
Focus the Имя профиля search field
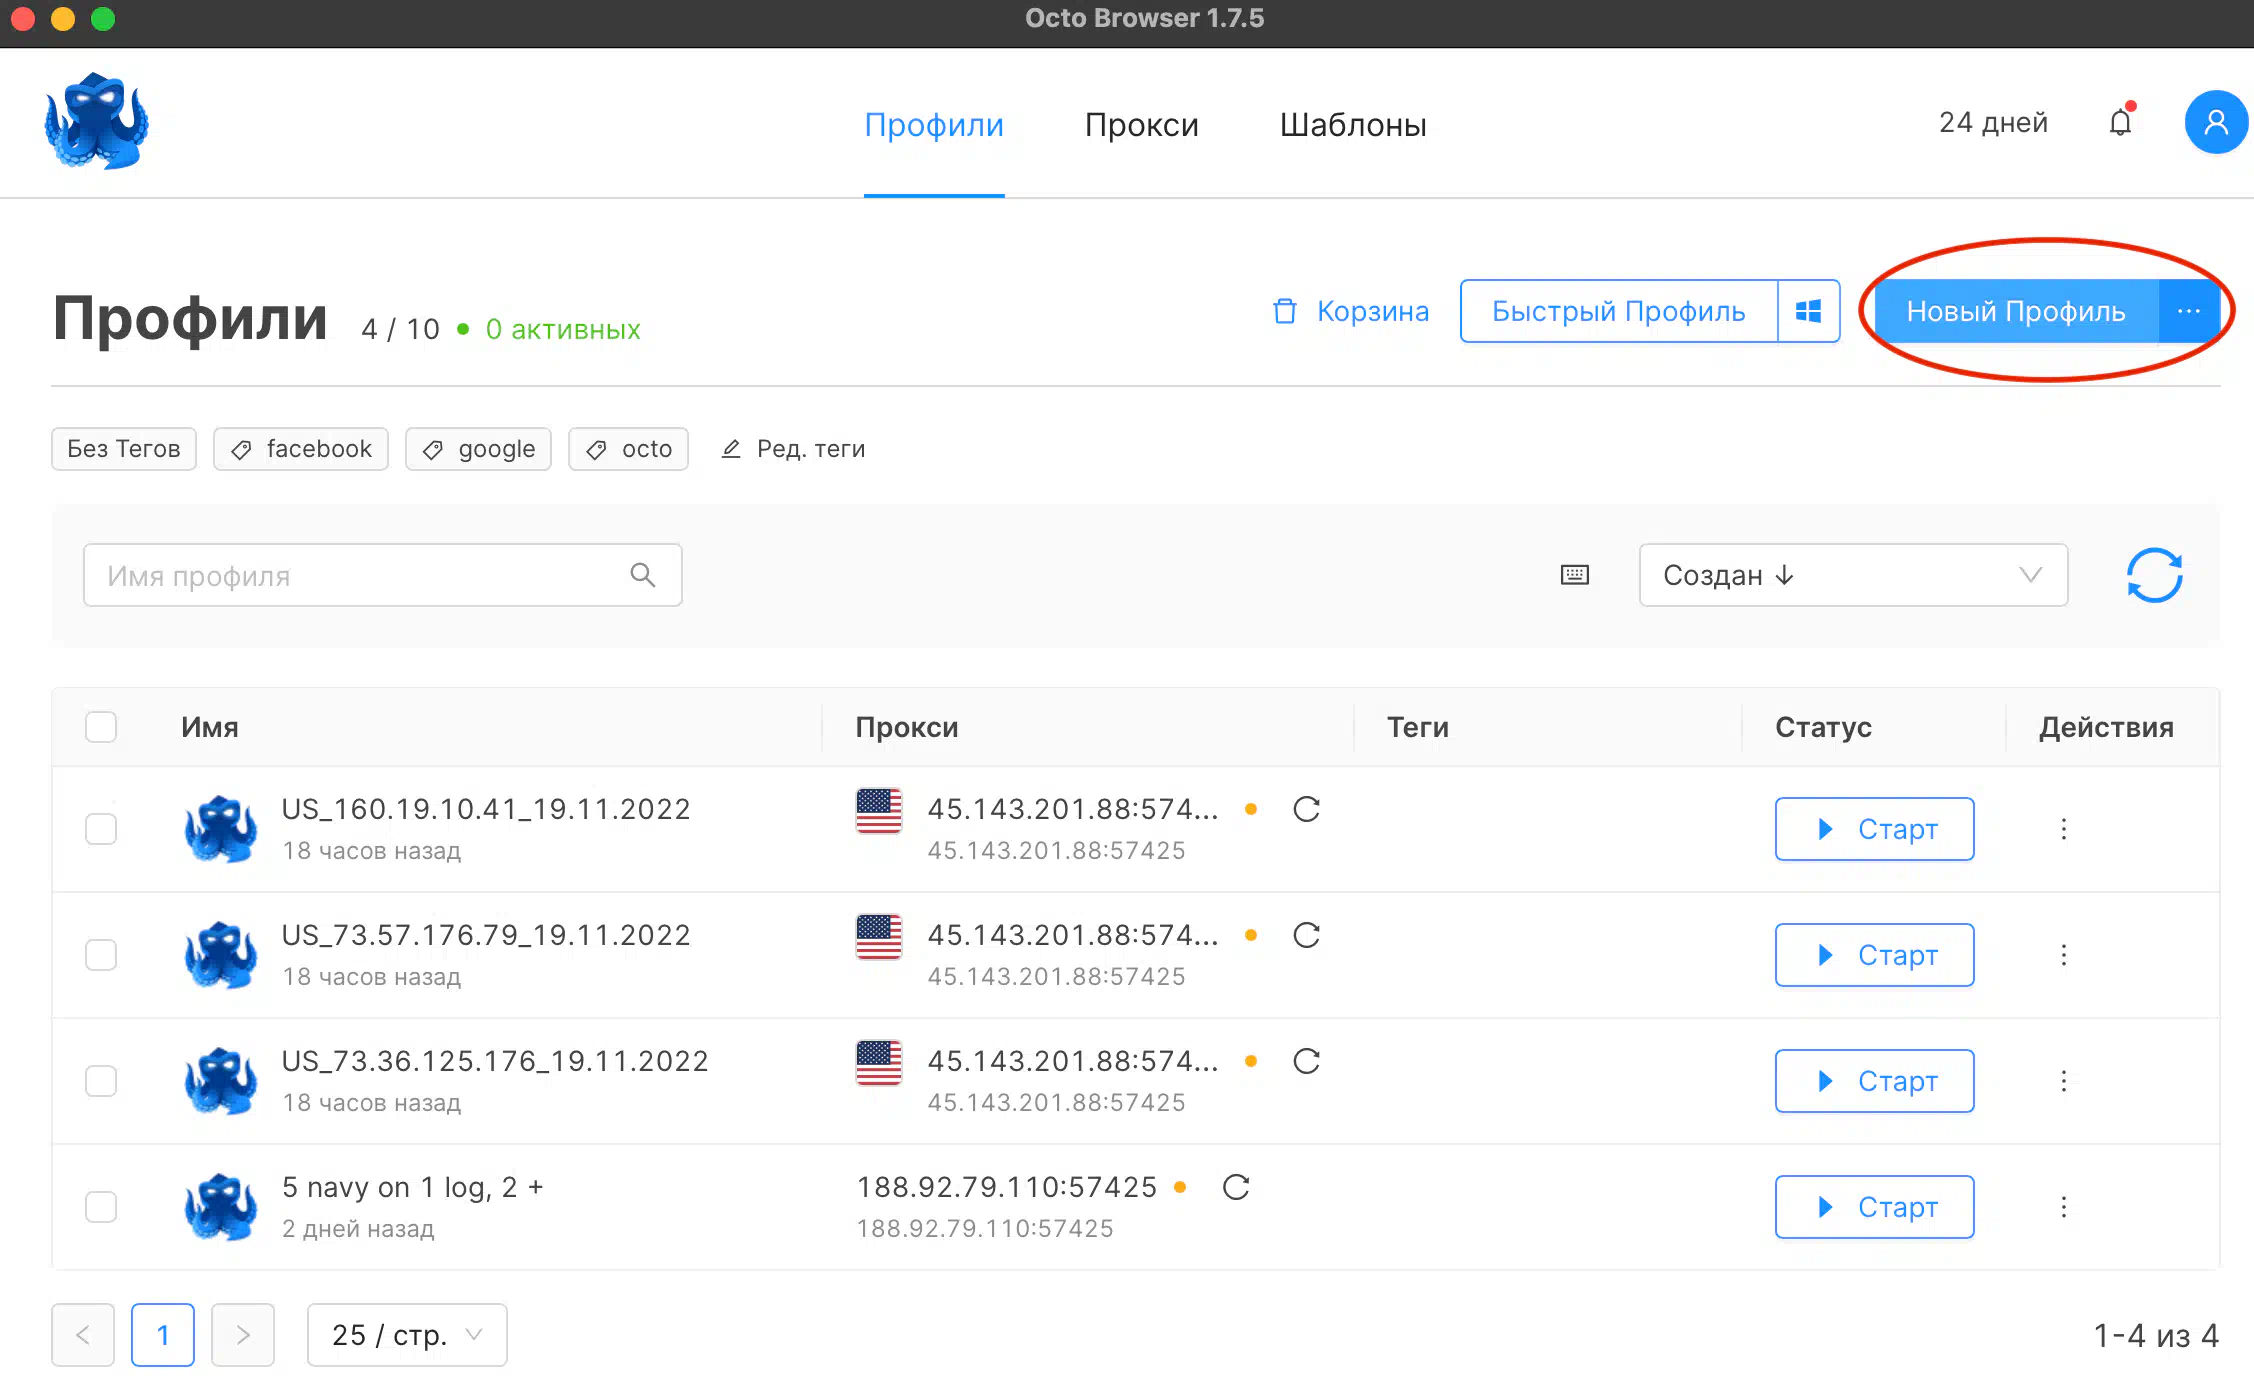point(383,575)
